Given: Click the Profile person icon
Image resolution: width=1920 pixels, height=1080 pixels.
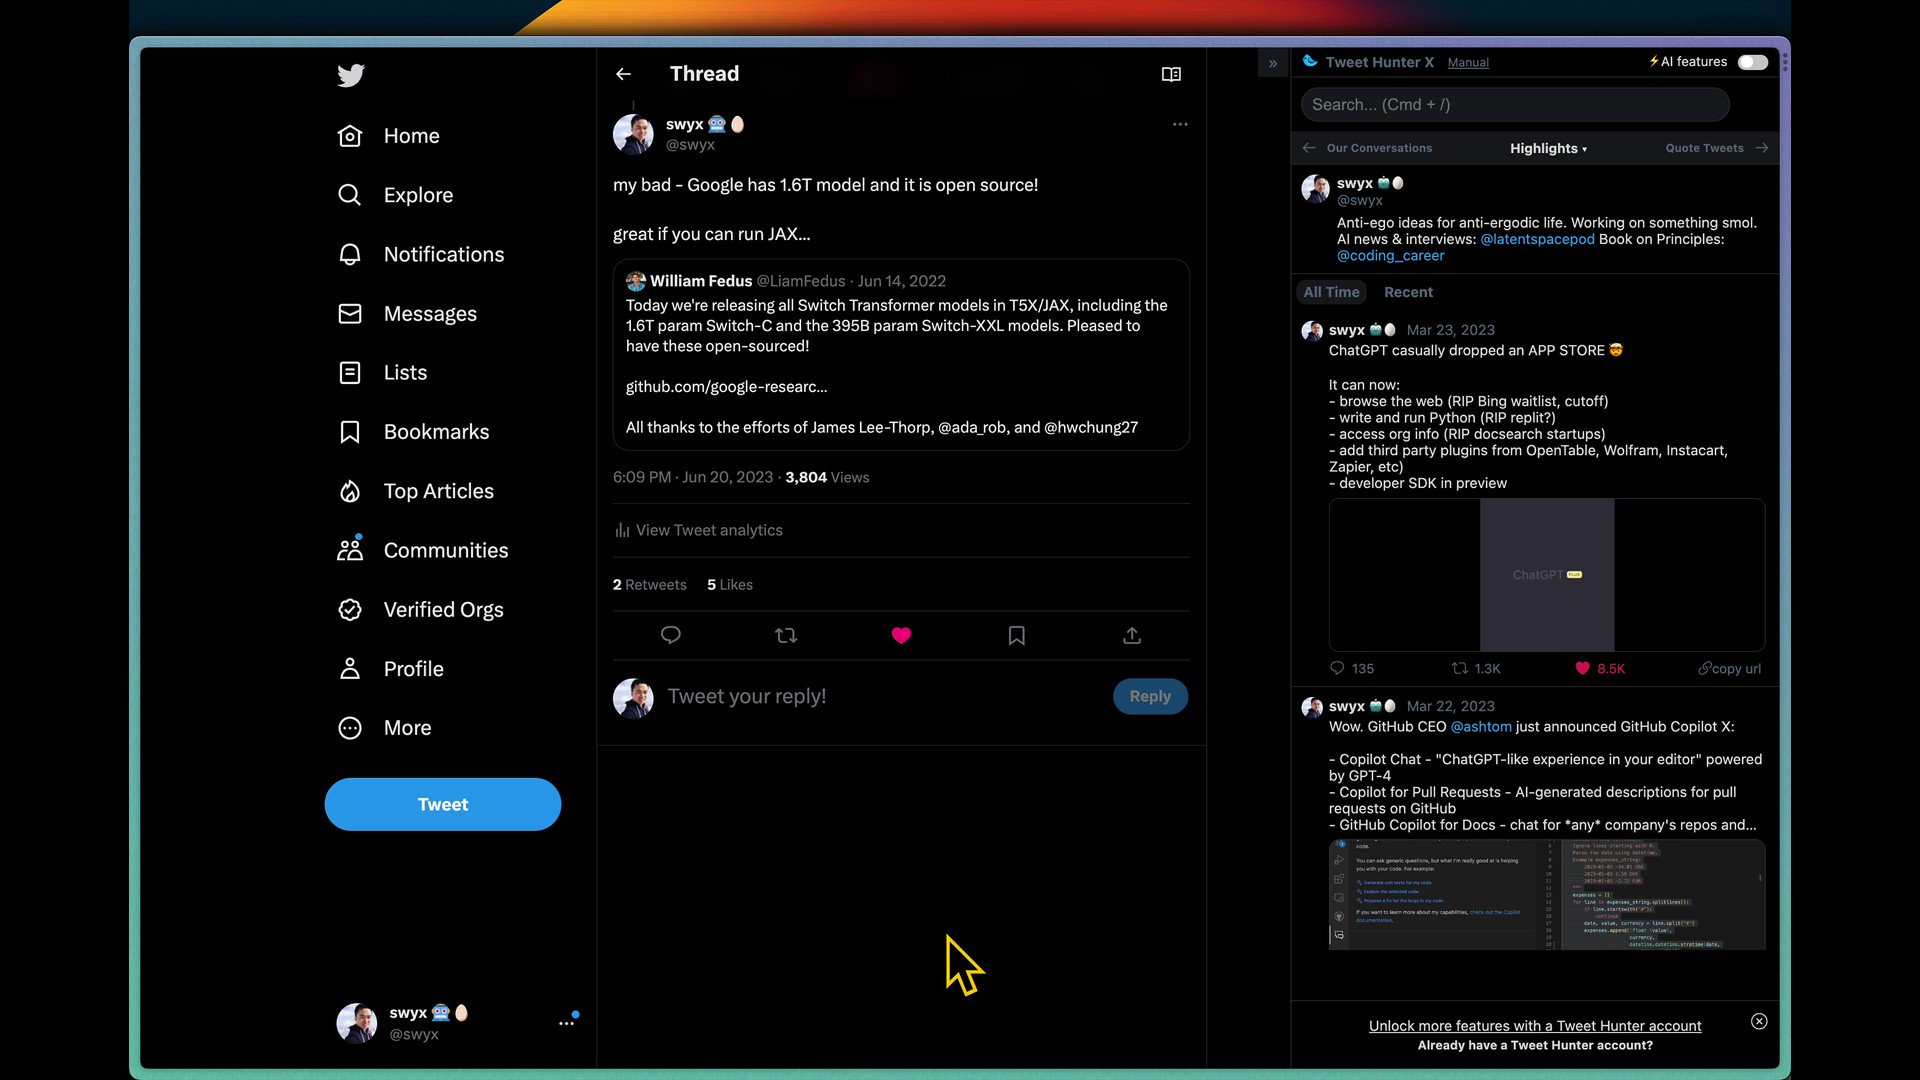Looking at the screenshot, I should tap(350, 669).
